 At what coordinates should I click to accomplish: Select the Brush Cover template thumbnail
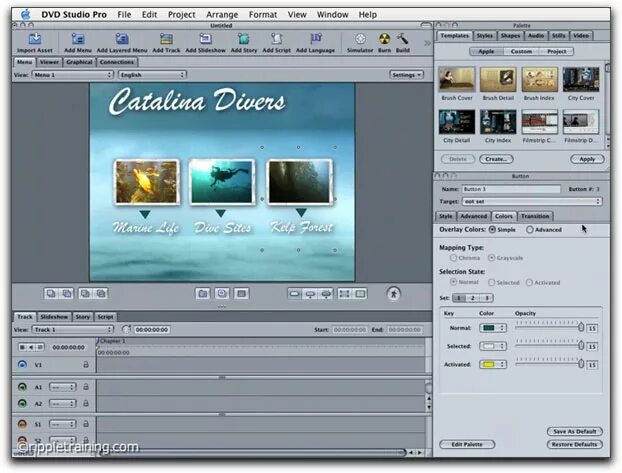457,79
